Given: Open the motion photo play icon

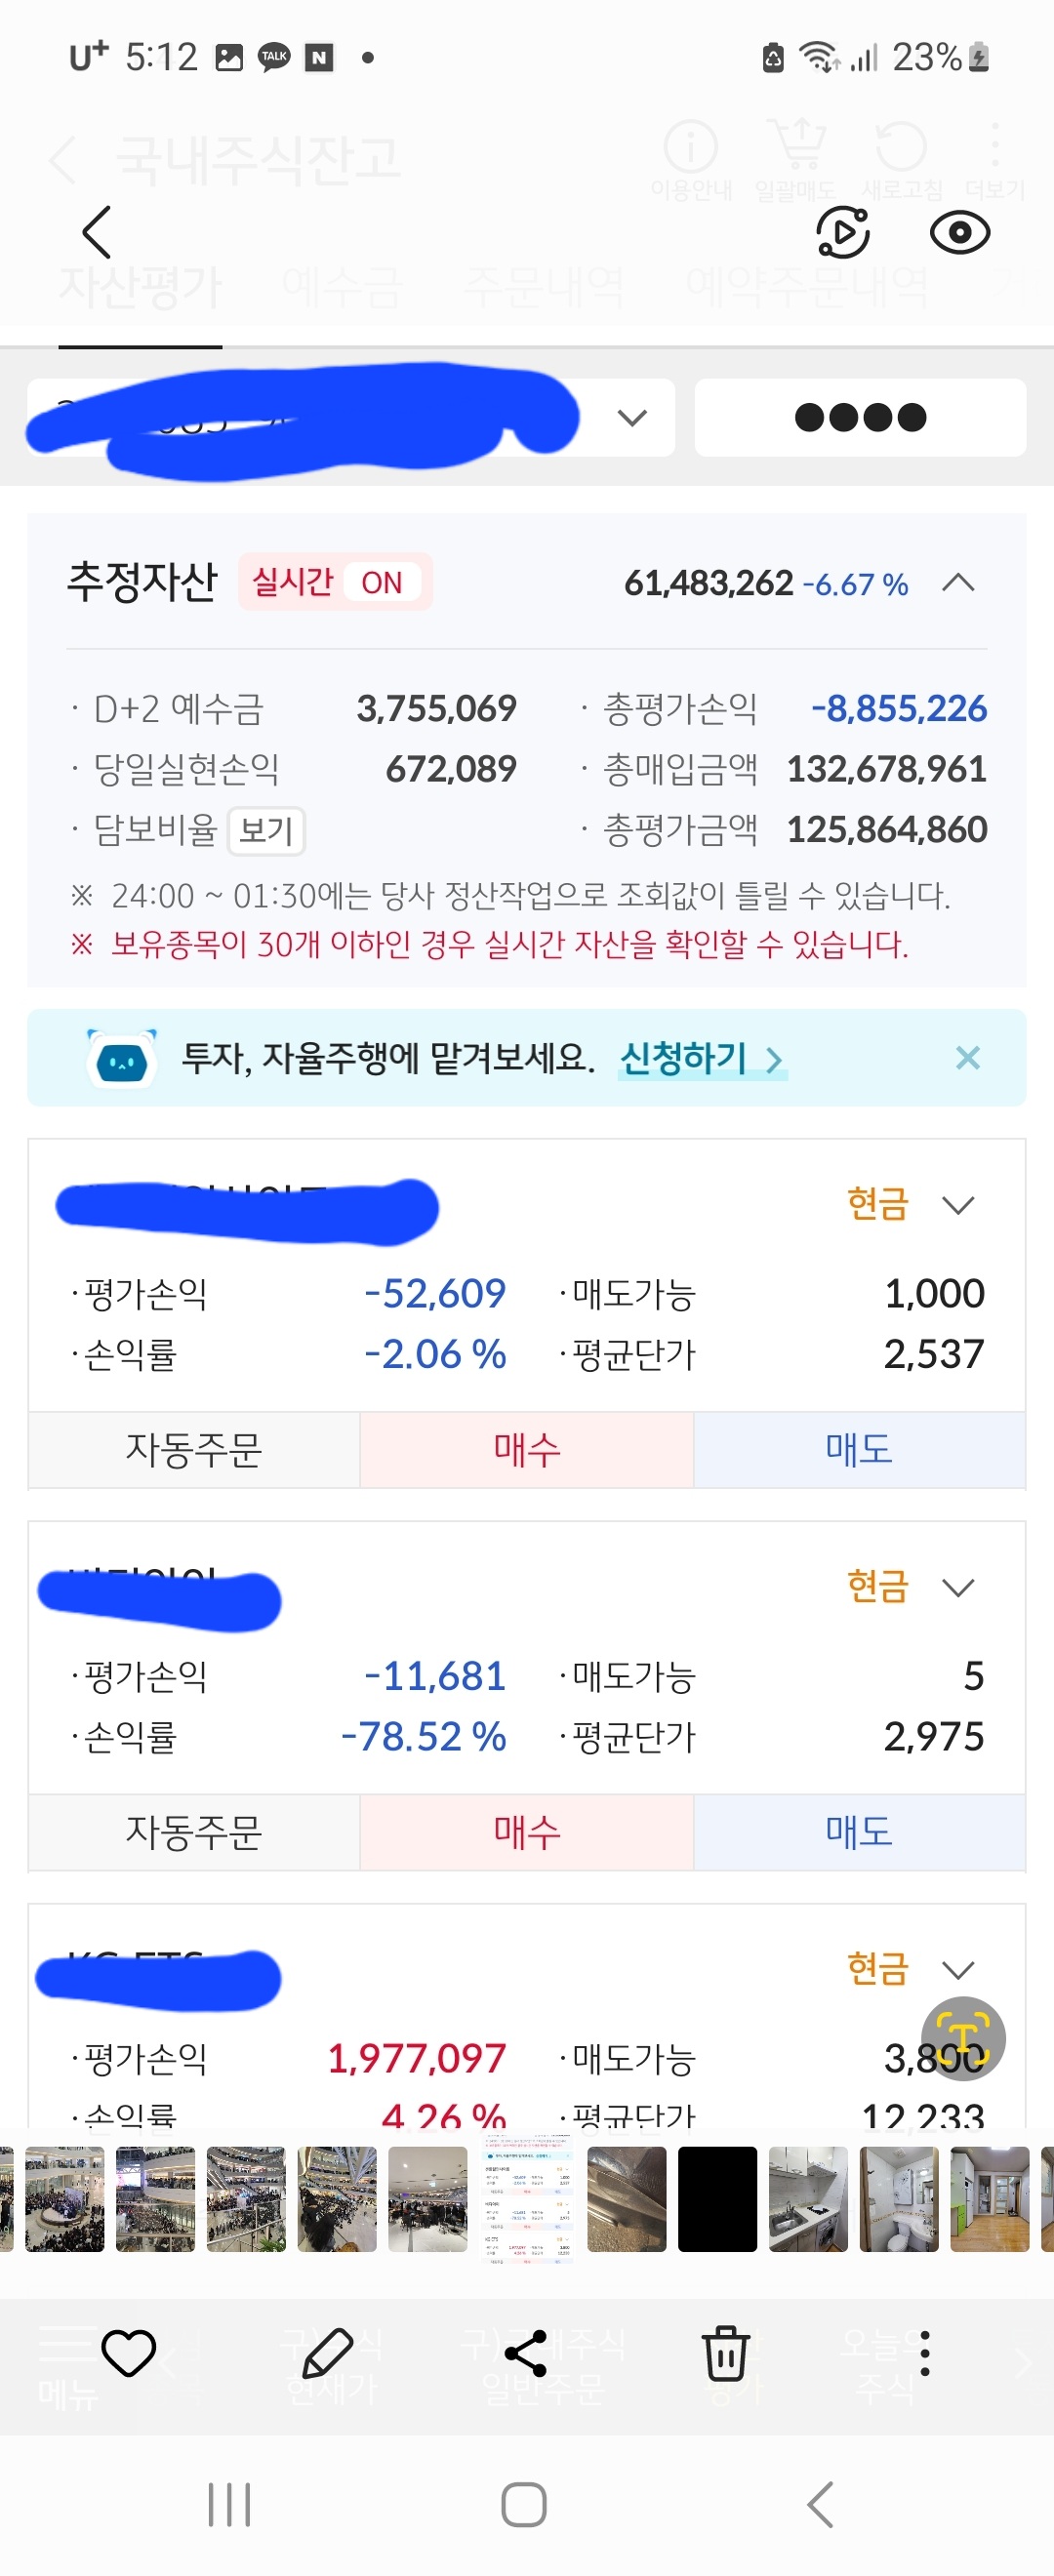Looking at the screenshot, I should coord(843,233).
